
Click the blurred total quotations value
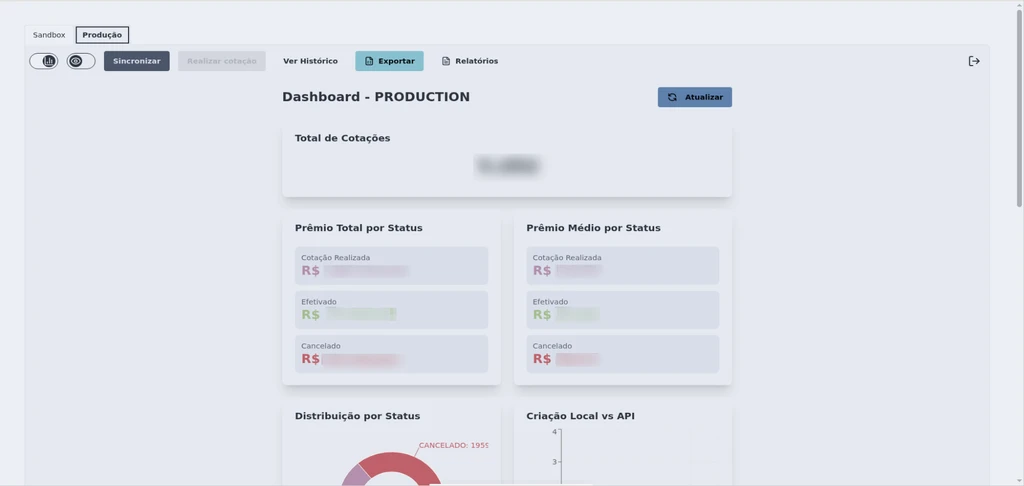tap(507, 166)
